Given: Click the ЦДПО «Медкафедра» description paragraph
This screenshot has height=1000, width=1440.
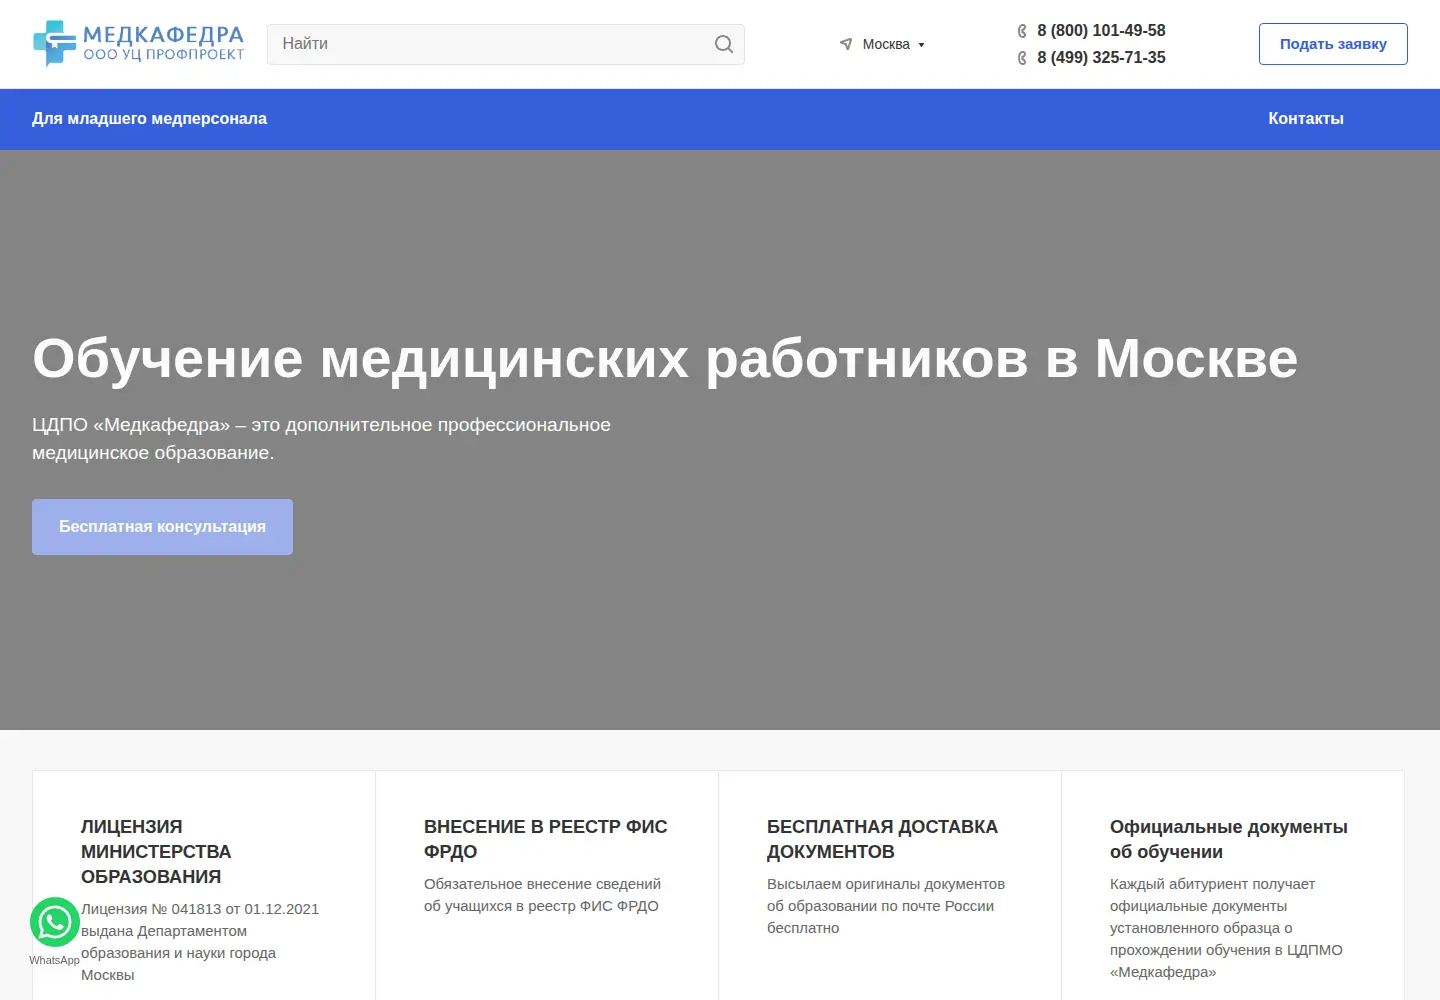Looking at the screenshot, I should click(x=321, y=439).
